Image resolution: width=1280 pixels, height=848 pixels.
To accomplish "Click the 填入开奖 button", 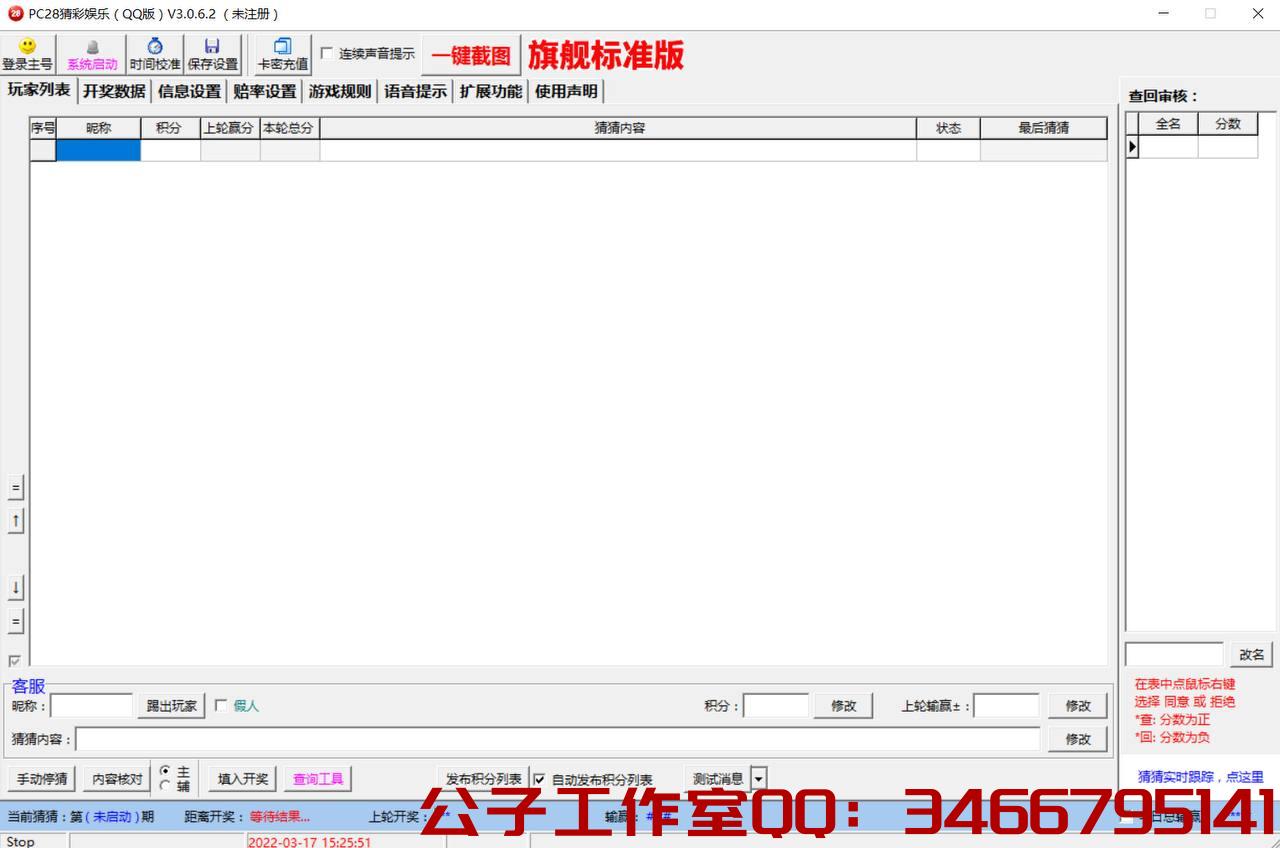I will [244, 779].
